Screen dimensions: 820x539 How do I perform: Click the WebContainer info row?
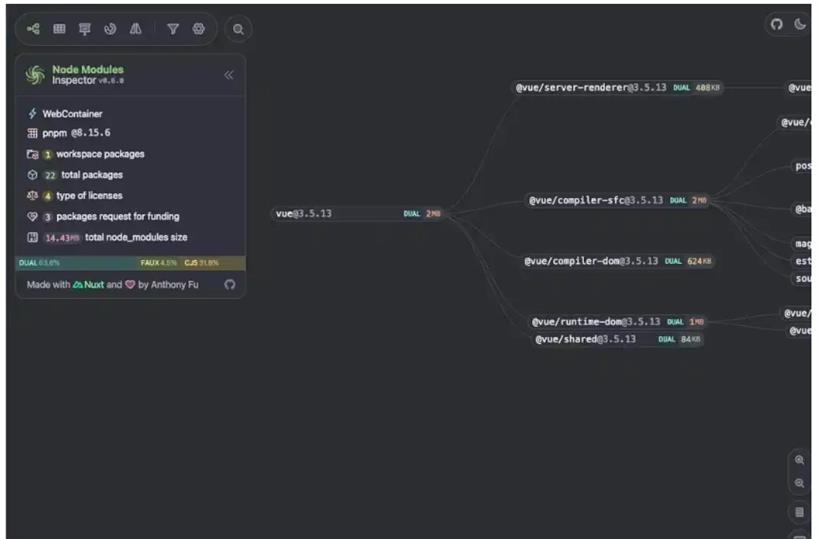click(65, 113)
